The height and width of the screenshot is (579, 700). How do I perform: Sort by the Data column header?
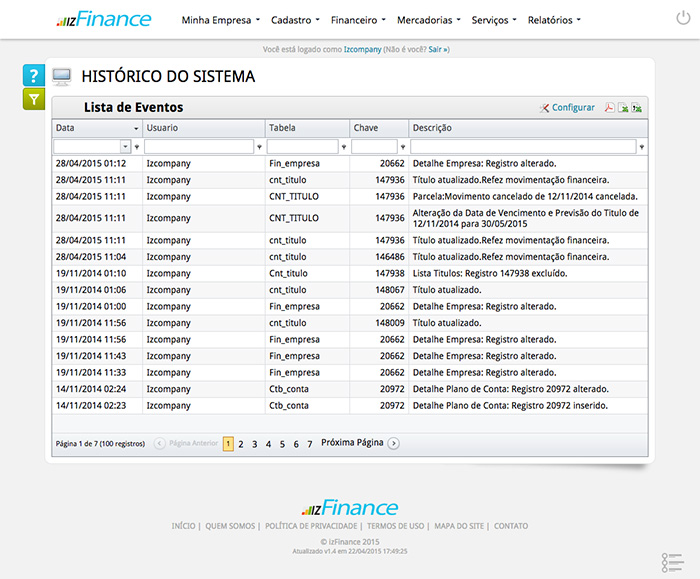coord(90,128)
